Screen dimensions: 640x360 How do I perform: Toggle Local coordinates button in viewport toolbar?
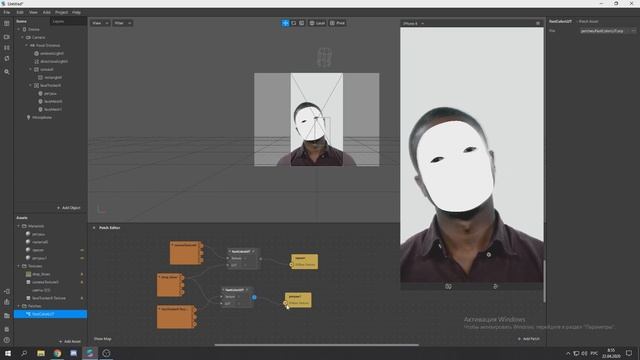coord(317,23)
